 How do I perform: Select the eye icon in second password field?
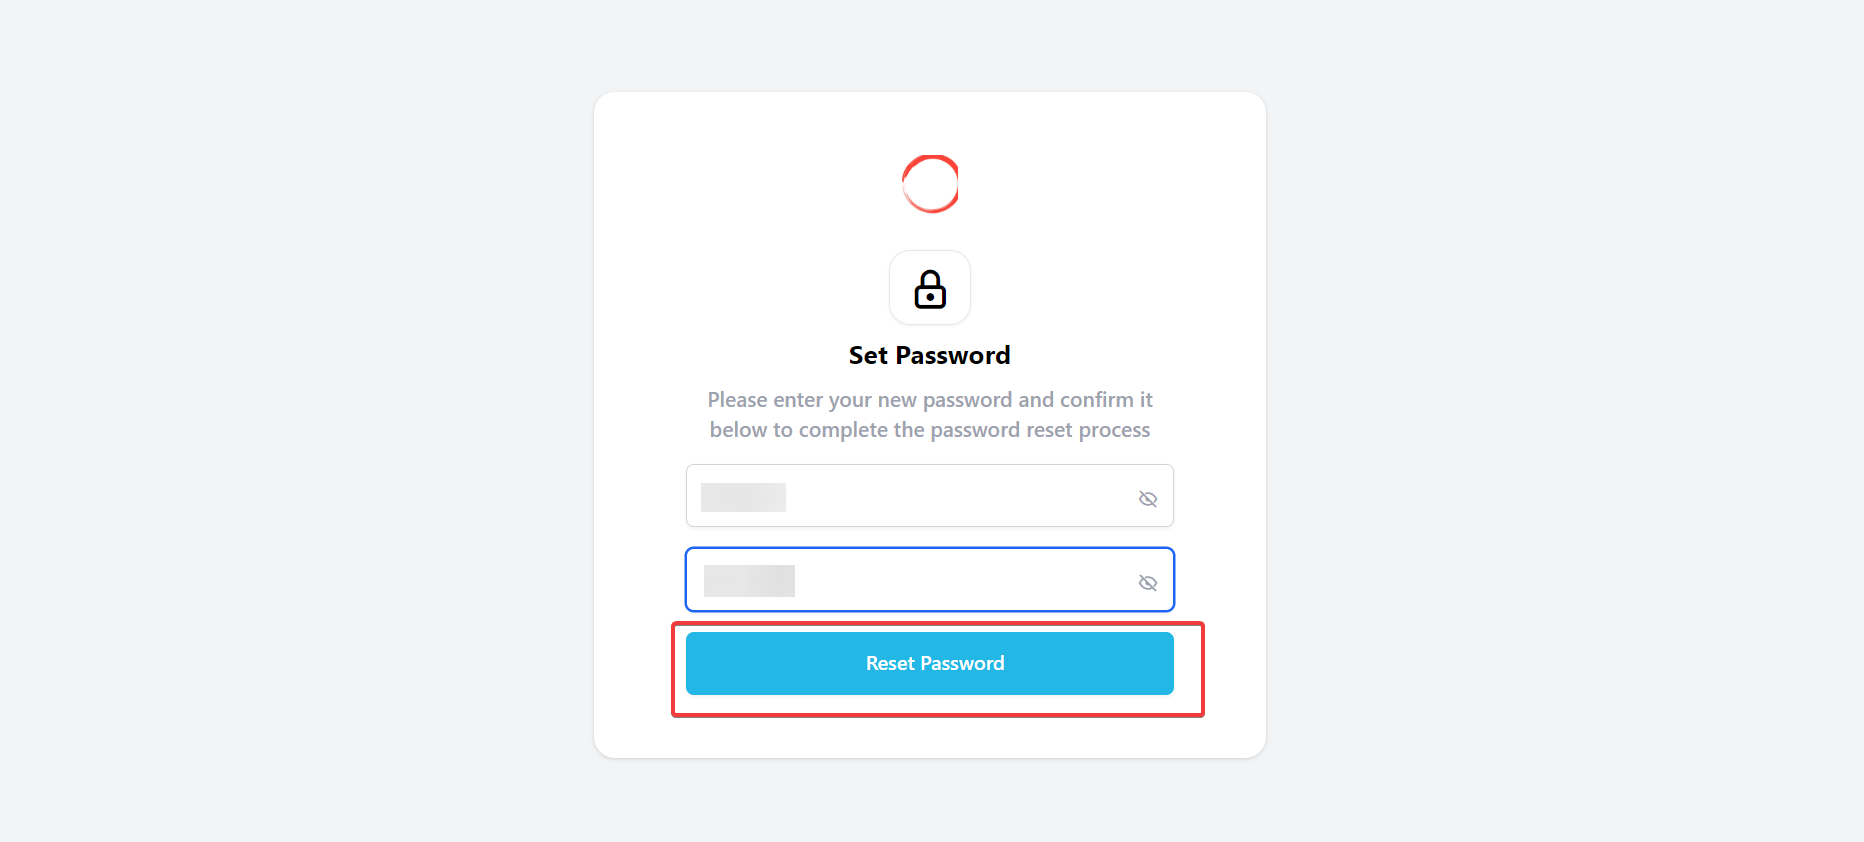click(x=1147, y=582)
